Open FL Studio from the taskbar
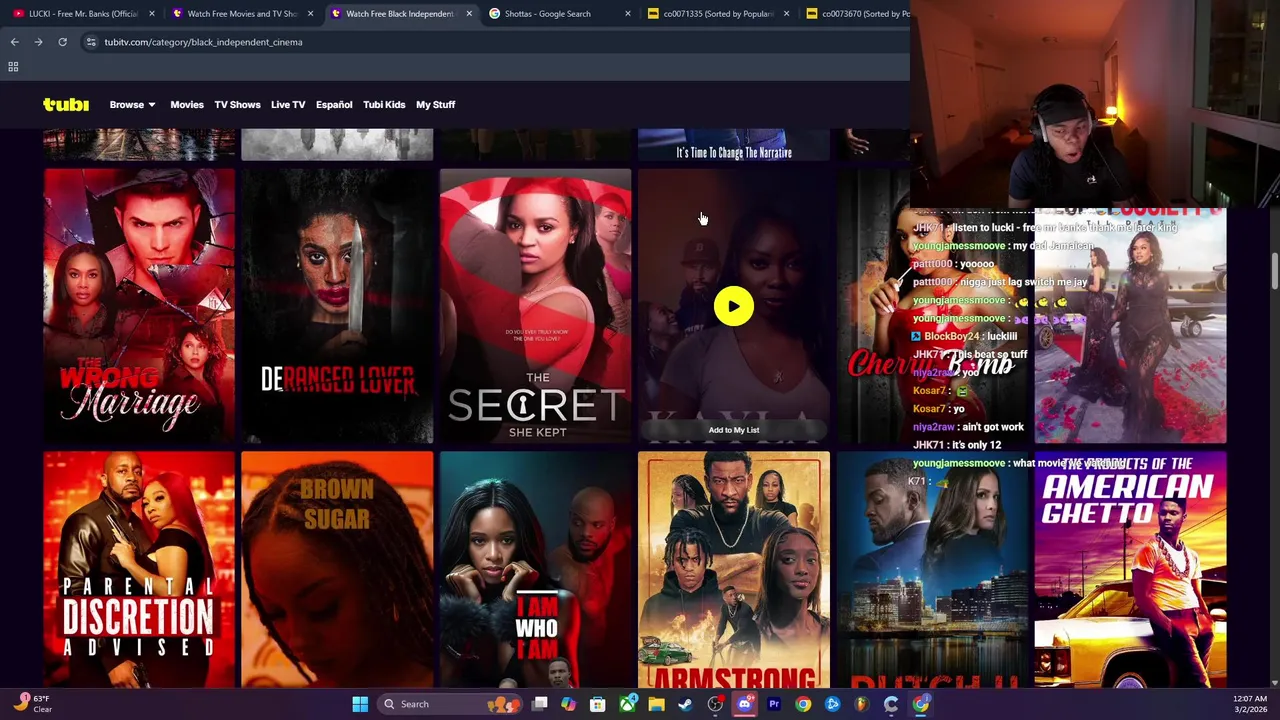This screenshot has width=1280, height=720. pos(861,704)
